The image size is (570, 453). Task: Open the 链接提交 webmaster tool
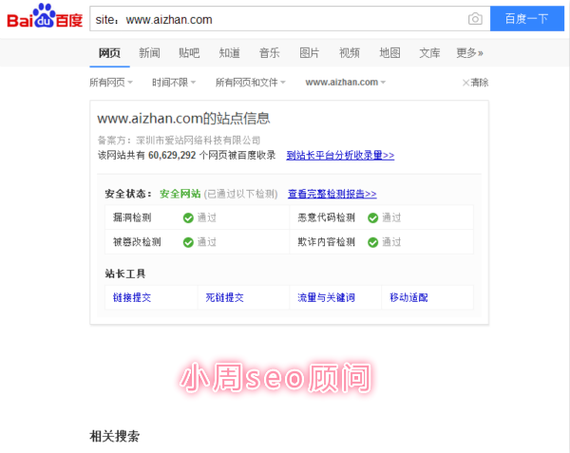pos(132,297)
